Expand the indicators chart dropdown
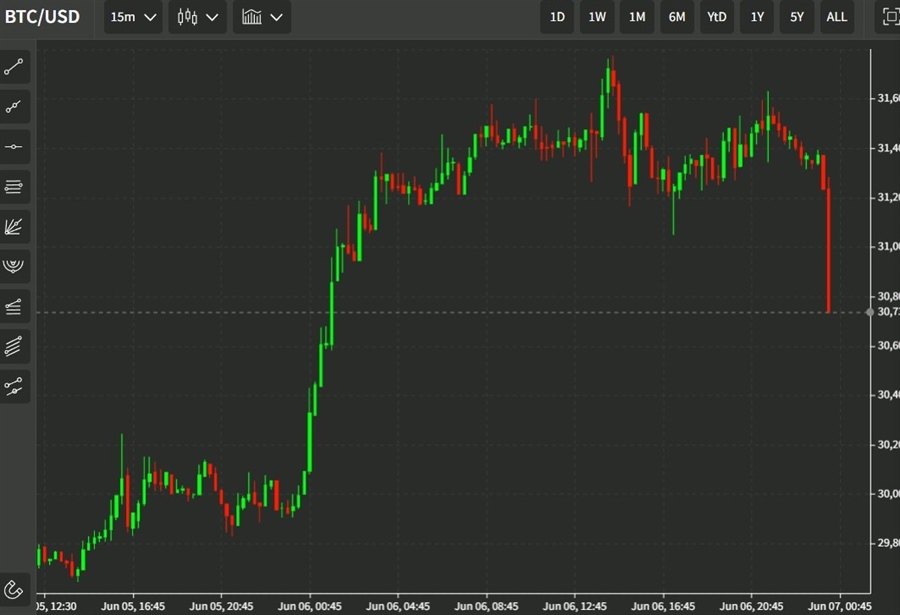 click(x=262, y=17)
